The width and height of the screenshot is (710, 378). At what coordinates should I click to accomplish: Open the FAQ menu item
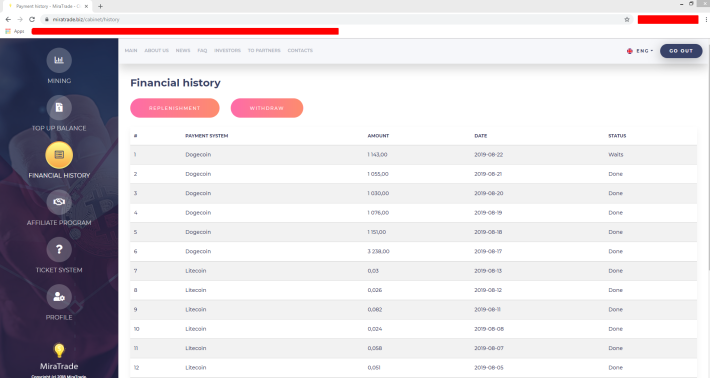[x=202, y=51]
